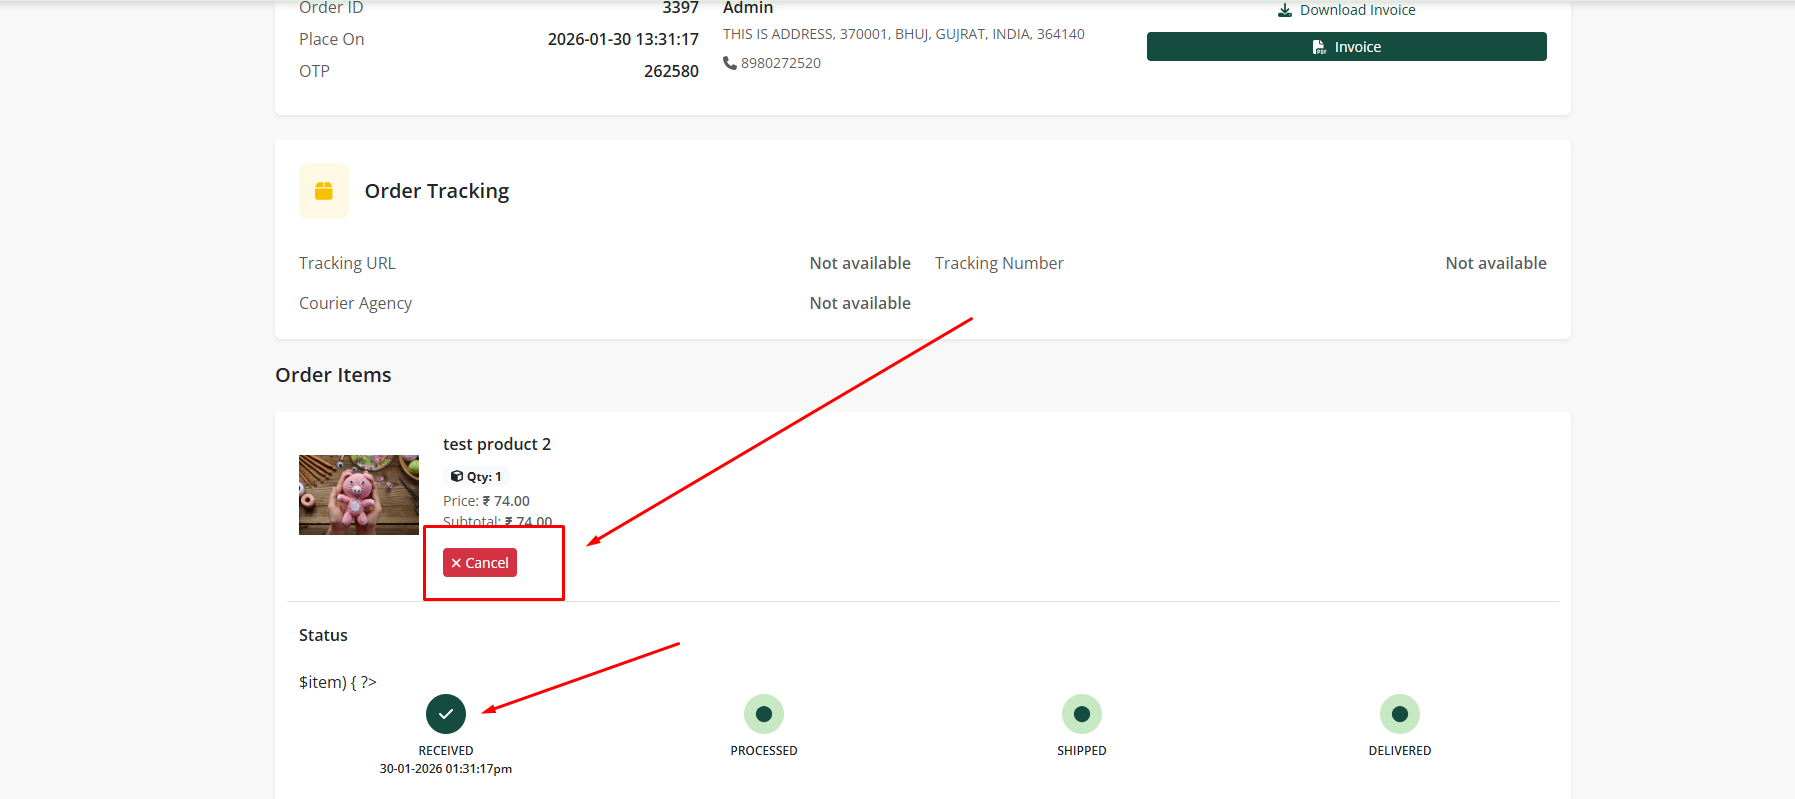This screenshot has width=1795, height=799.
Task: Click the received timestamp 30-01-2026 01:31:17pm
Action: [446, 769]
